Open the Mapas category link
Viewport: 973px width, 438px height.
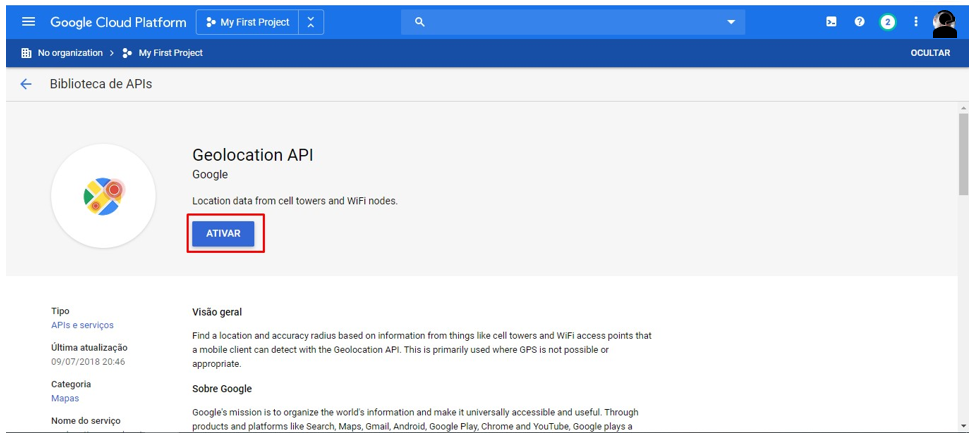point(65,398)
